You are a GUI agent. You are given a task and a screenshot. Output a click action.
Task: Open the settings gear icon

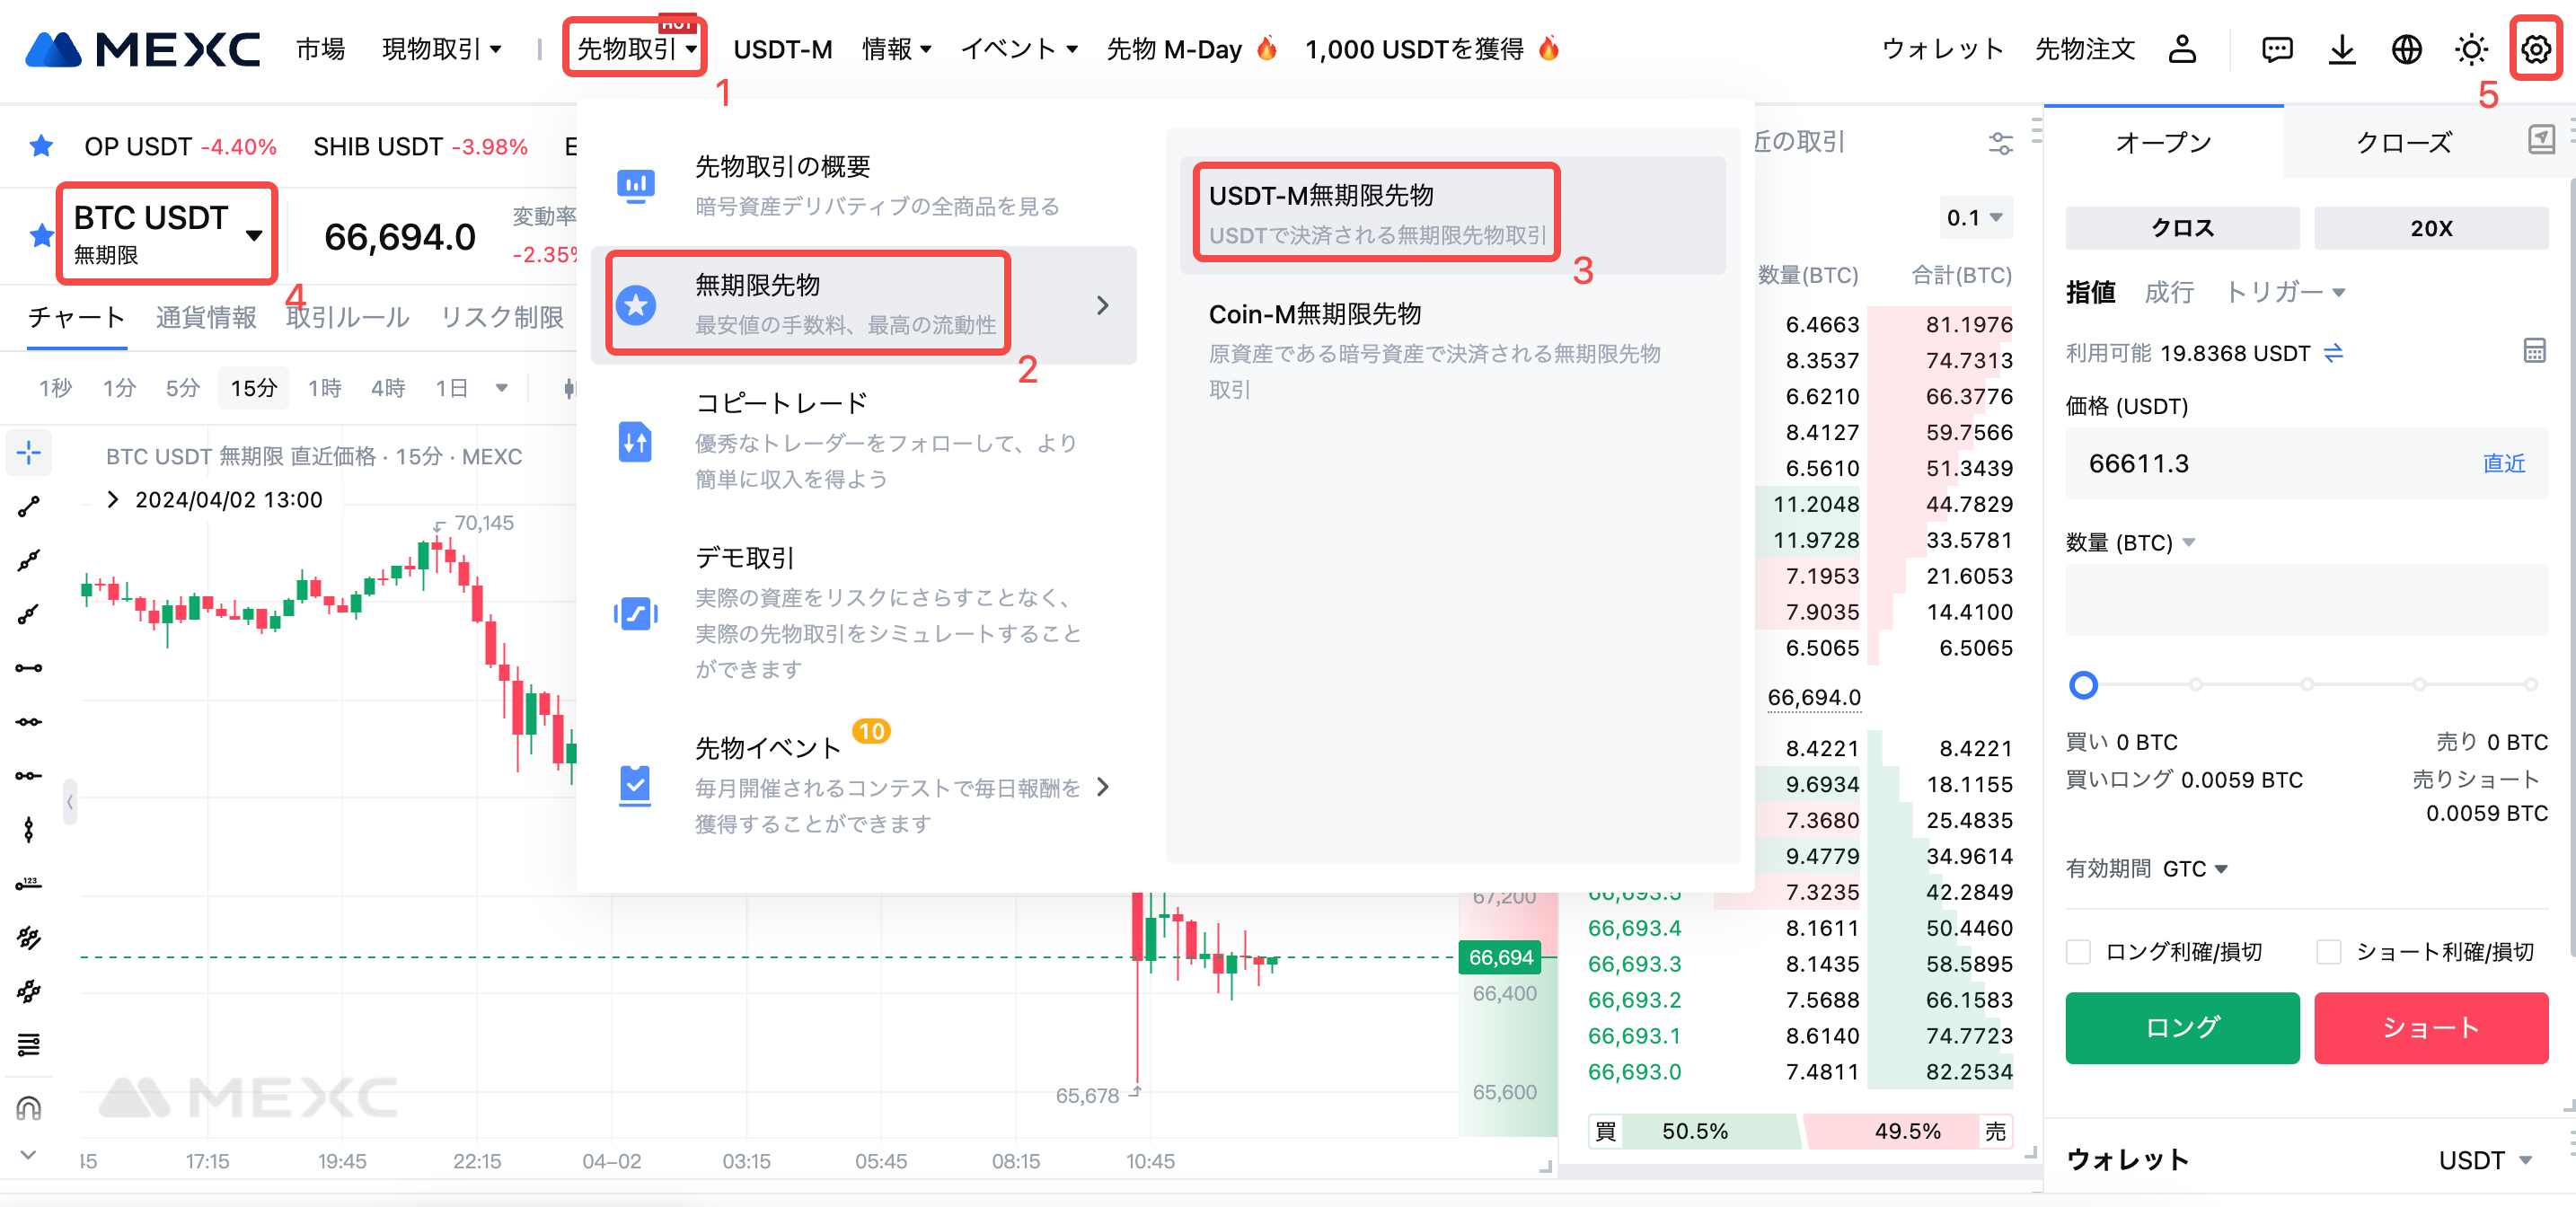(x=2535, y=49)
